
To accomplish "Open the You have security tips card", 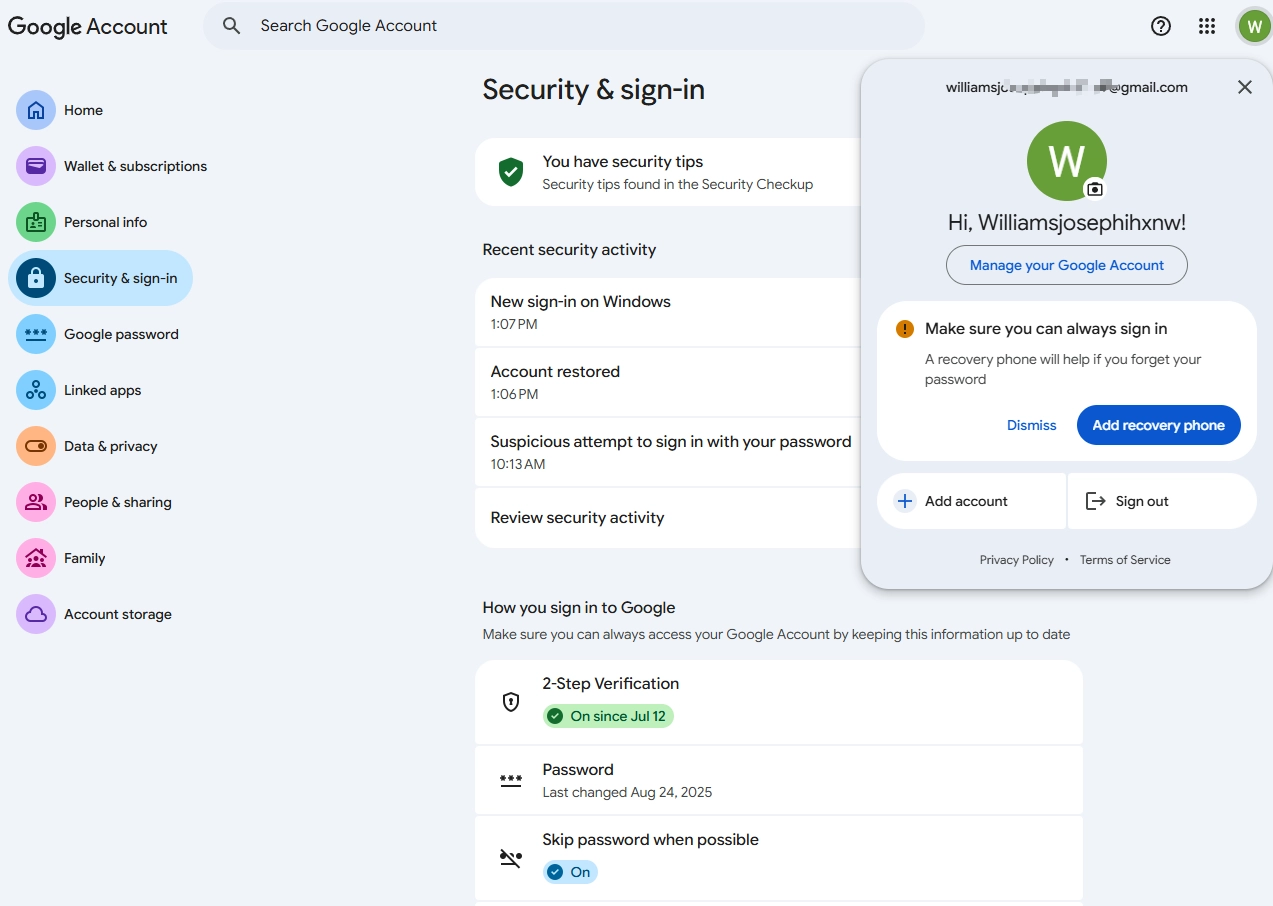I will tap(668, 172).
